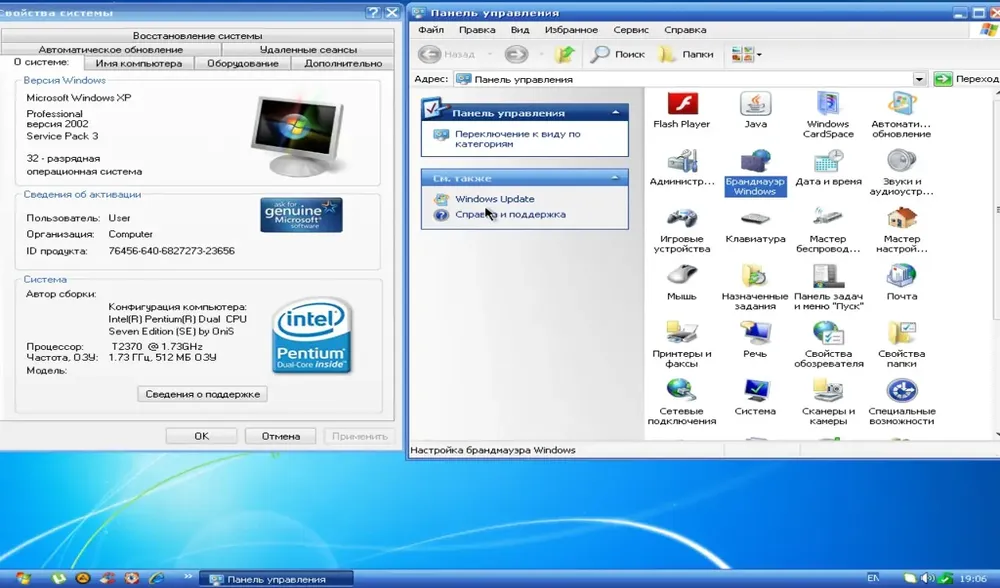Click the Windows Update link
This screenshot has height=588, width=1000.
pos(494,199)
